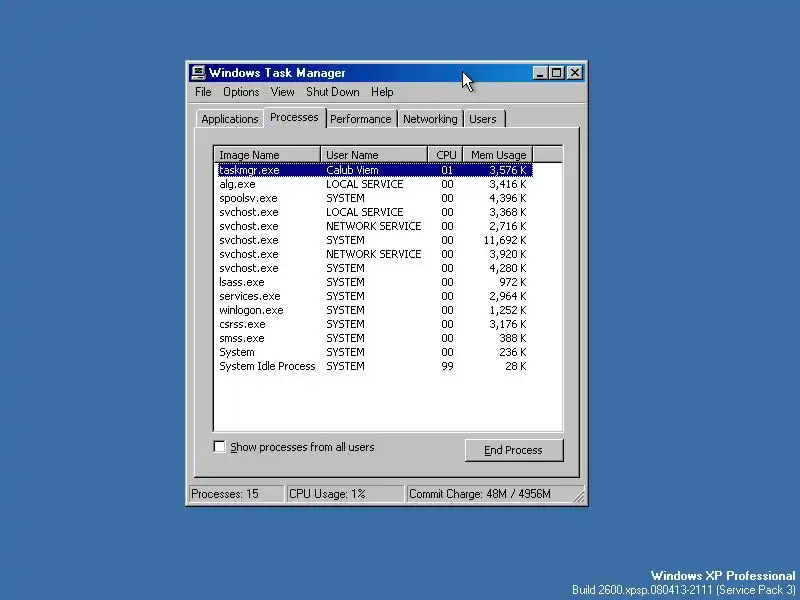Select the services.exe process

(x=374, y=296)
